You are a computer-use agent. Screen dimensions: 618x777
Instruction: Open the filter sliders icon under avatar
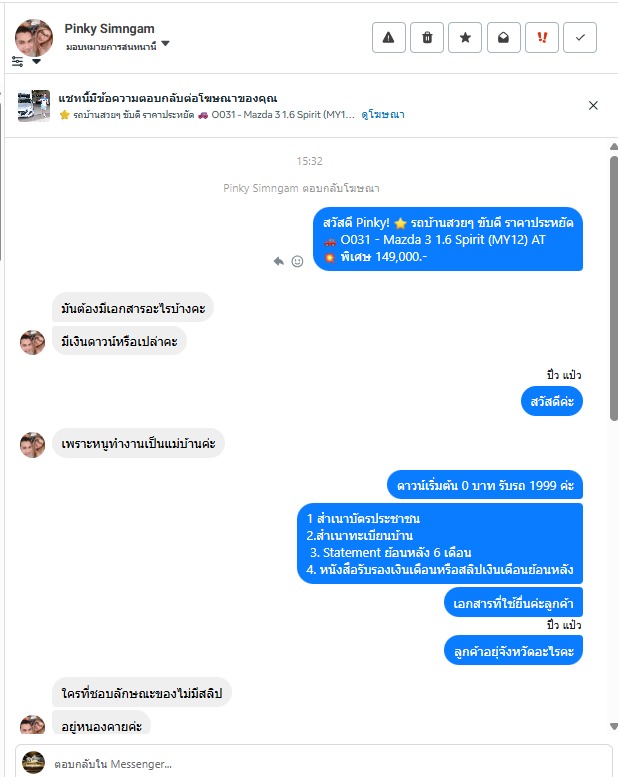pos(17,61)
